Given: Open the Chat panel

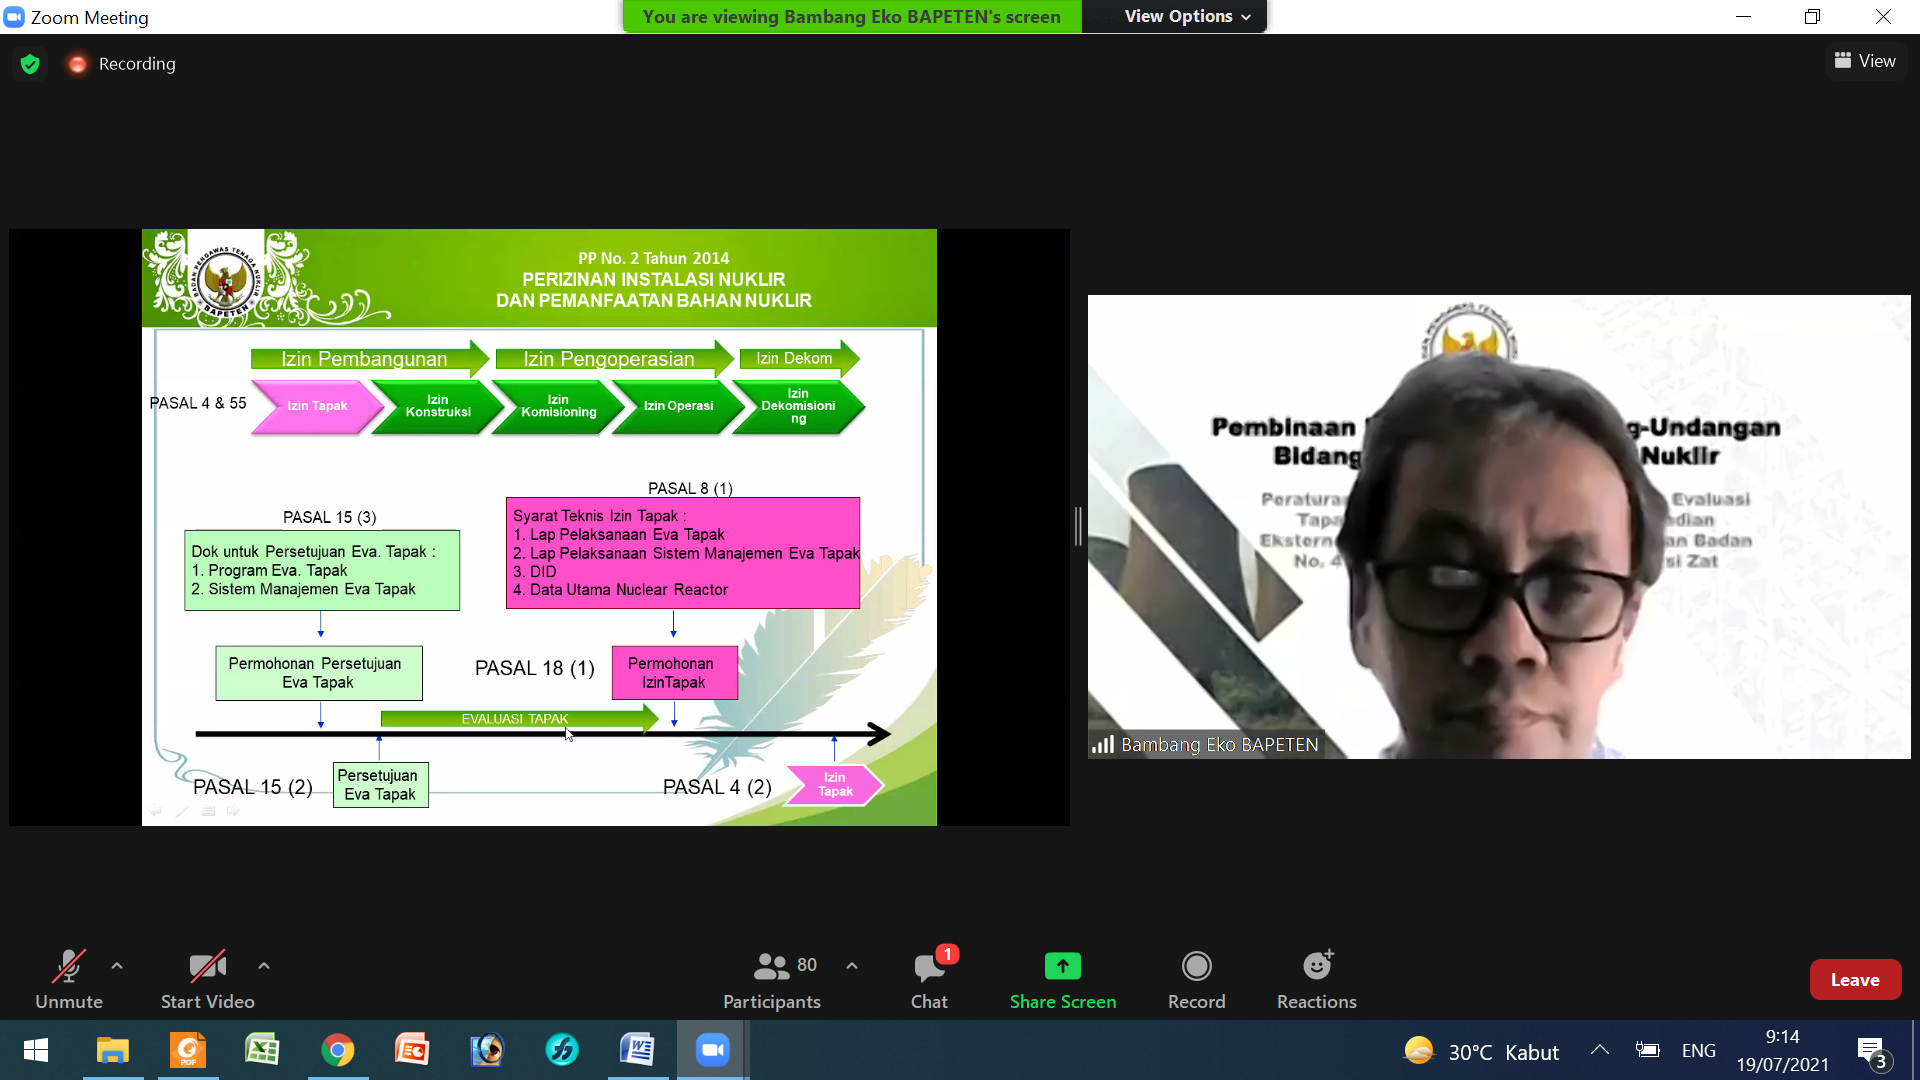Looking at the screenshot, I should [x=930, y=979].
